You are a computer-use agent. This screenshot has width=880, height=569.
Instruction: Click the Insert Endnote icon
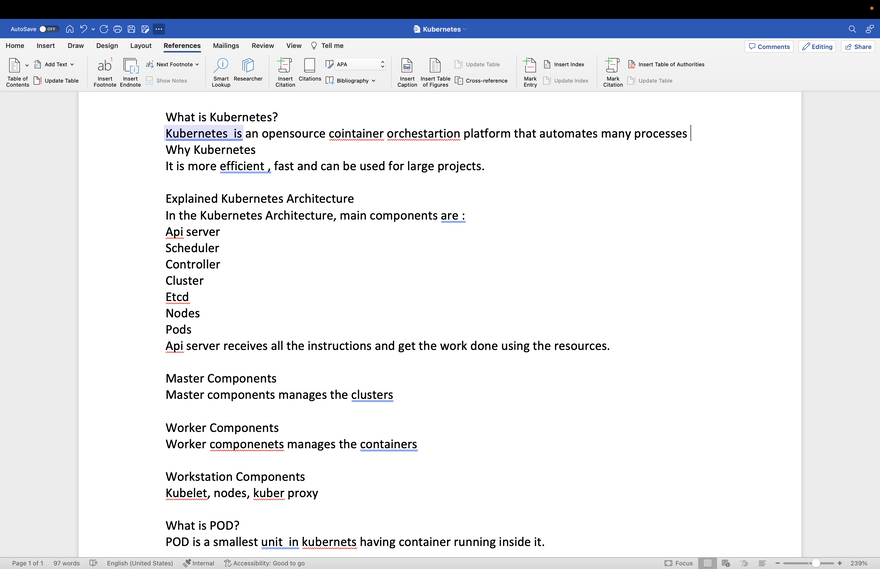point(130,66)
